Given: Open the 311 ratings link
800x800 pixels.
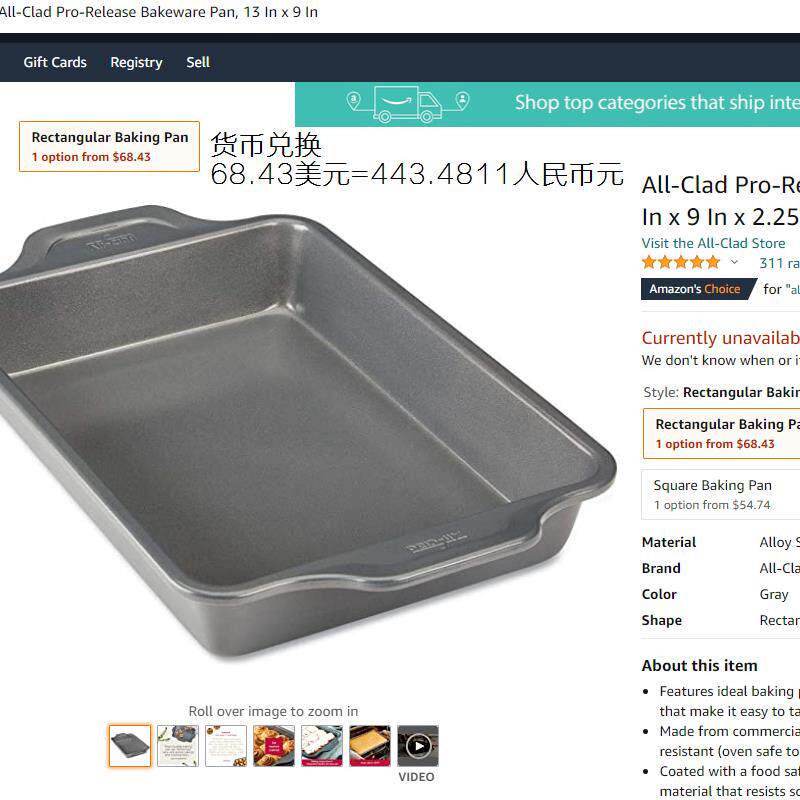Looking at the screenshot, I should click(x=779, y=263).
